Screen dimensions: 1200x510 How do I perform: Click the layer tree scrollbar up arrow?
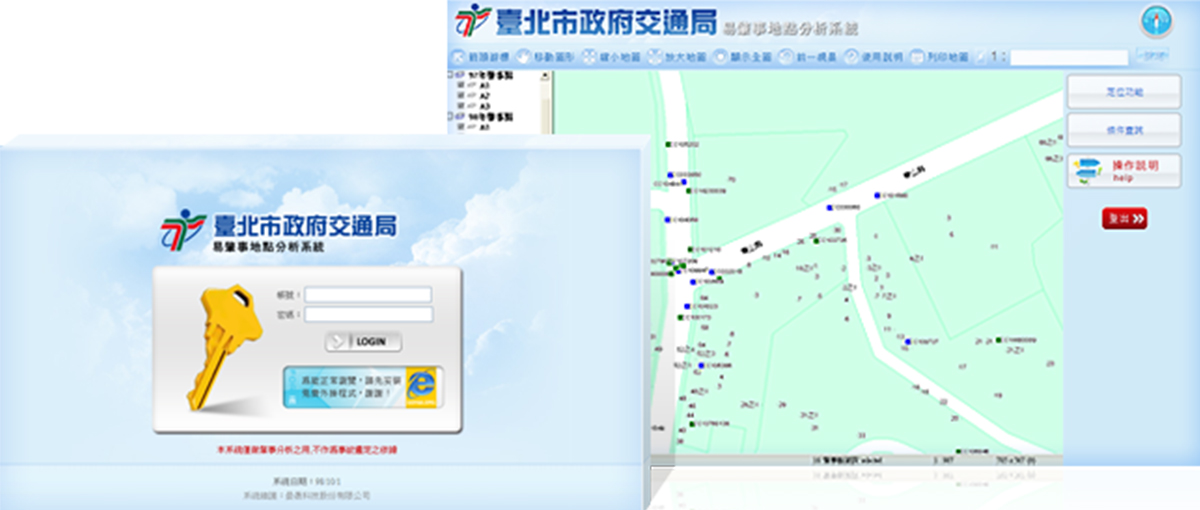coord(545,76)
